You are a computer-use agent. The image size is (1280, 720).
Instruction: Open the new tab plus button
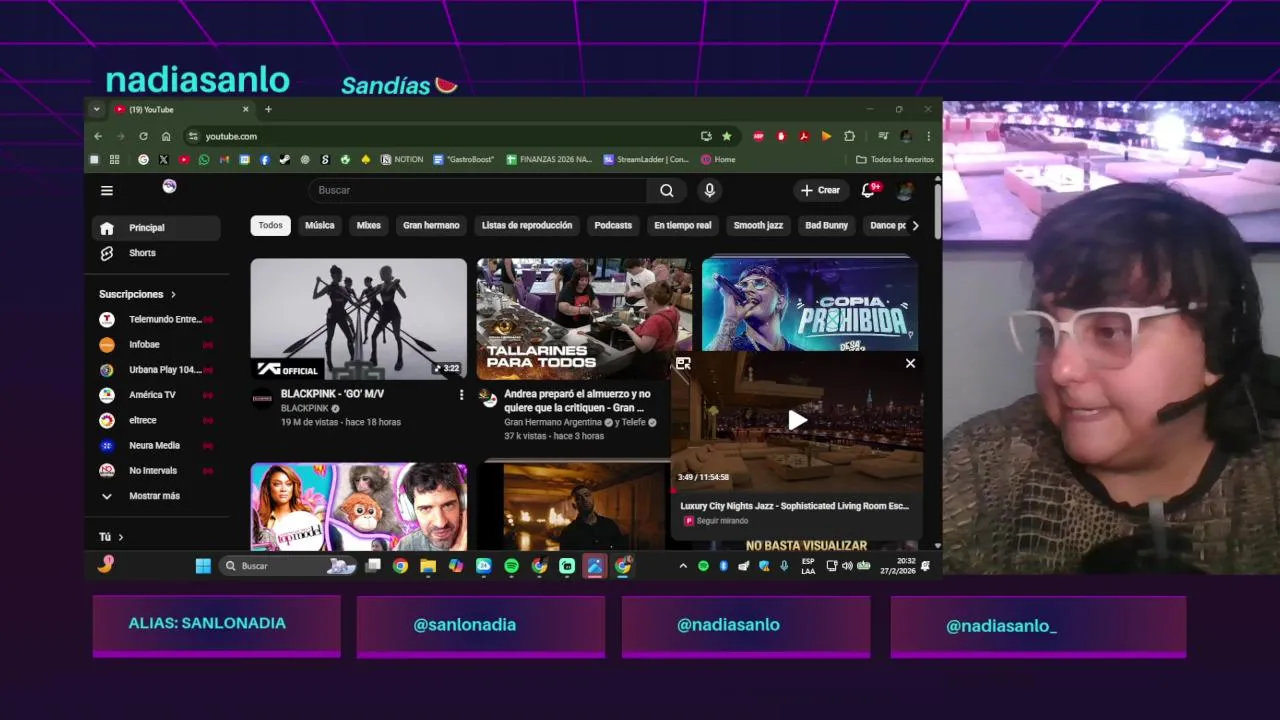[268, 109]
